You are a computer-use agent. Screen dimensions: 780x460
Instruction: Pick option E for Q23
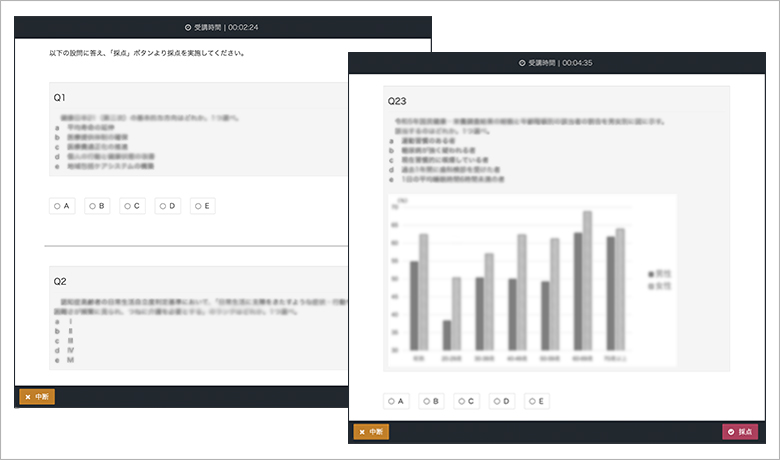(536, 401)
